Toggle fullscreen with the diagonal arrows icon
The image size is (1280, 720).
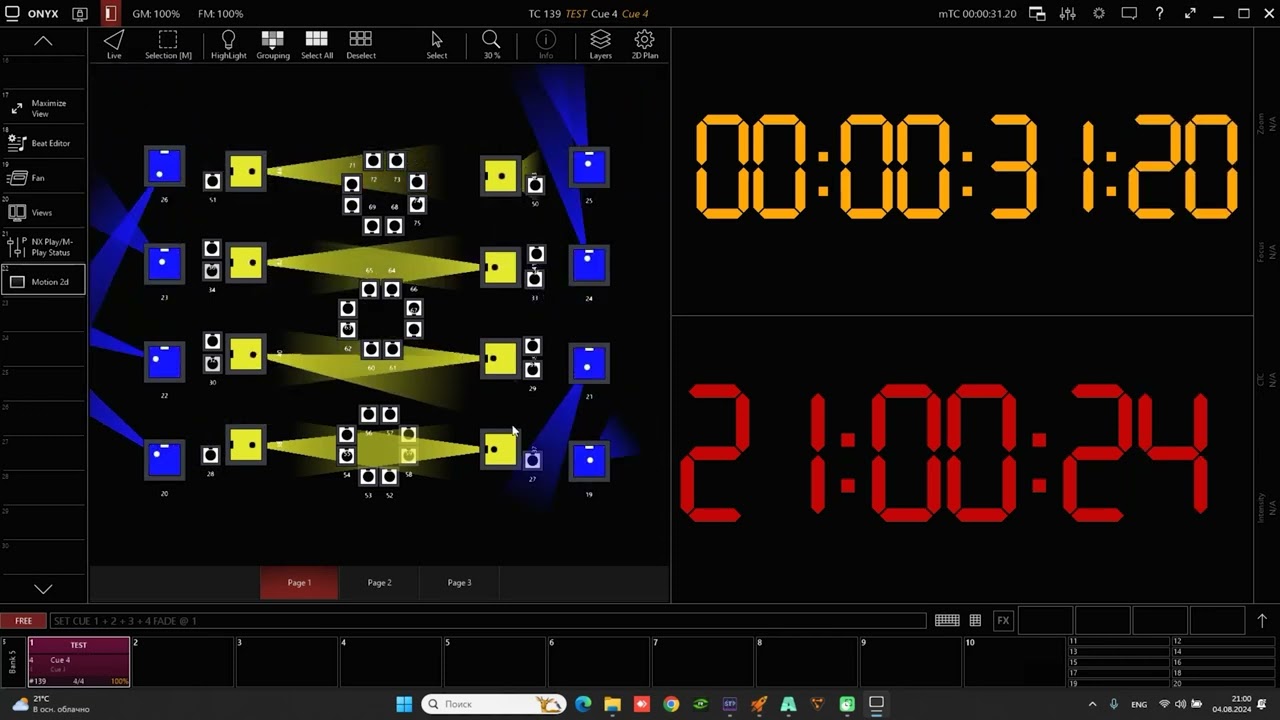[x=1190, y=14]
